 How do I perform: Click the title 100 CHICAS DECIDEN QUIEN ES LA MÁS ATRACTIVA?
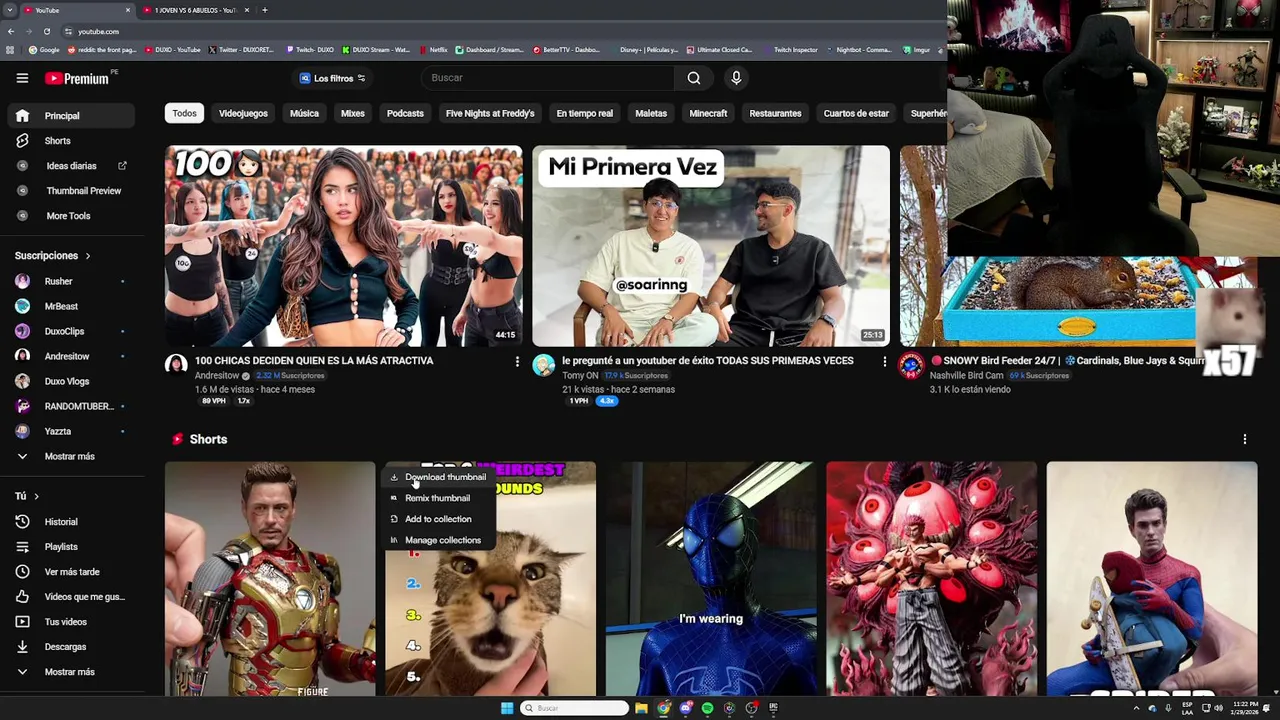pos(314,361)
